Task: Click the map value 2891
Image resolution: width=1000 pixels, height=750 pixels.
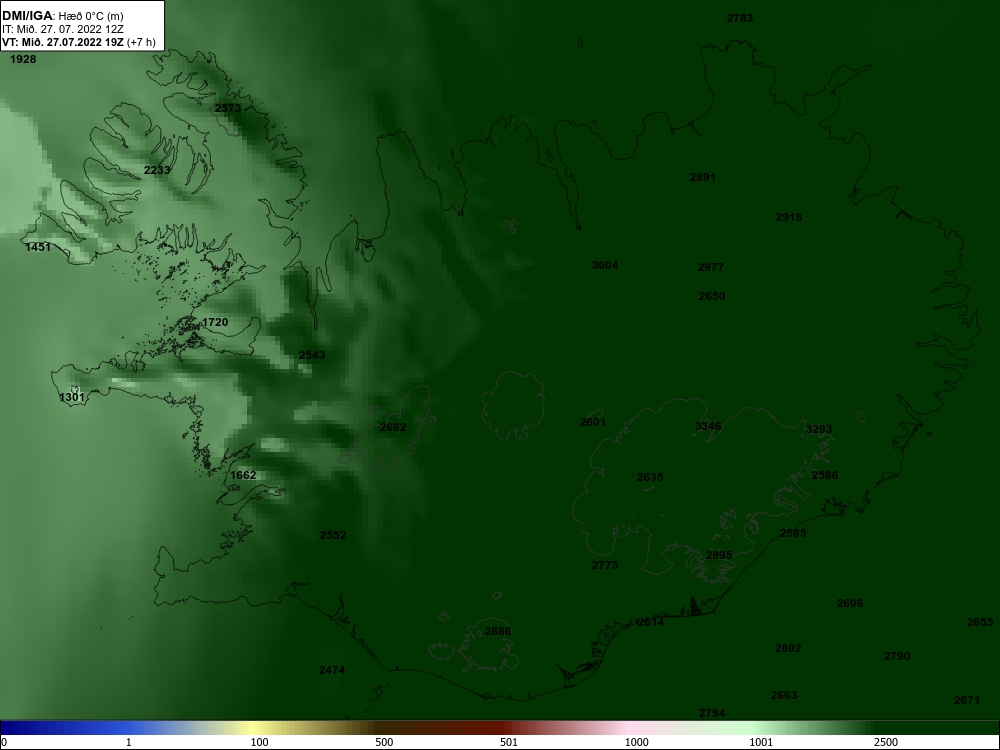Action: (703, 177)
